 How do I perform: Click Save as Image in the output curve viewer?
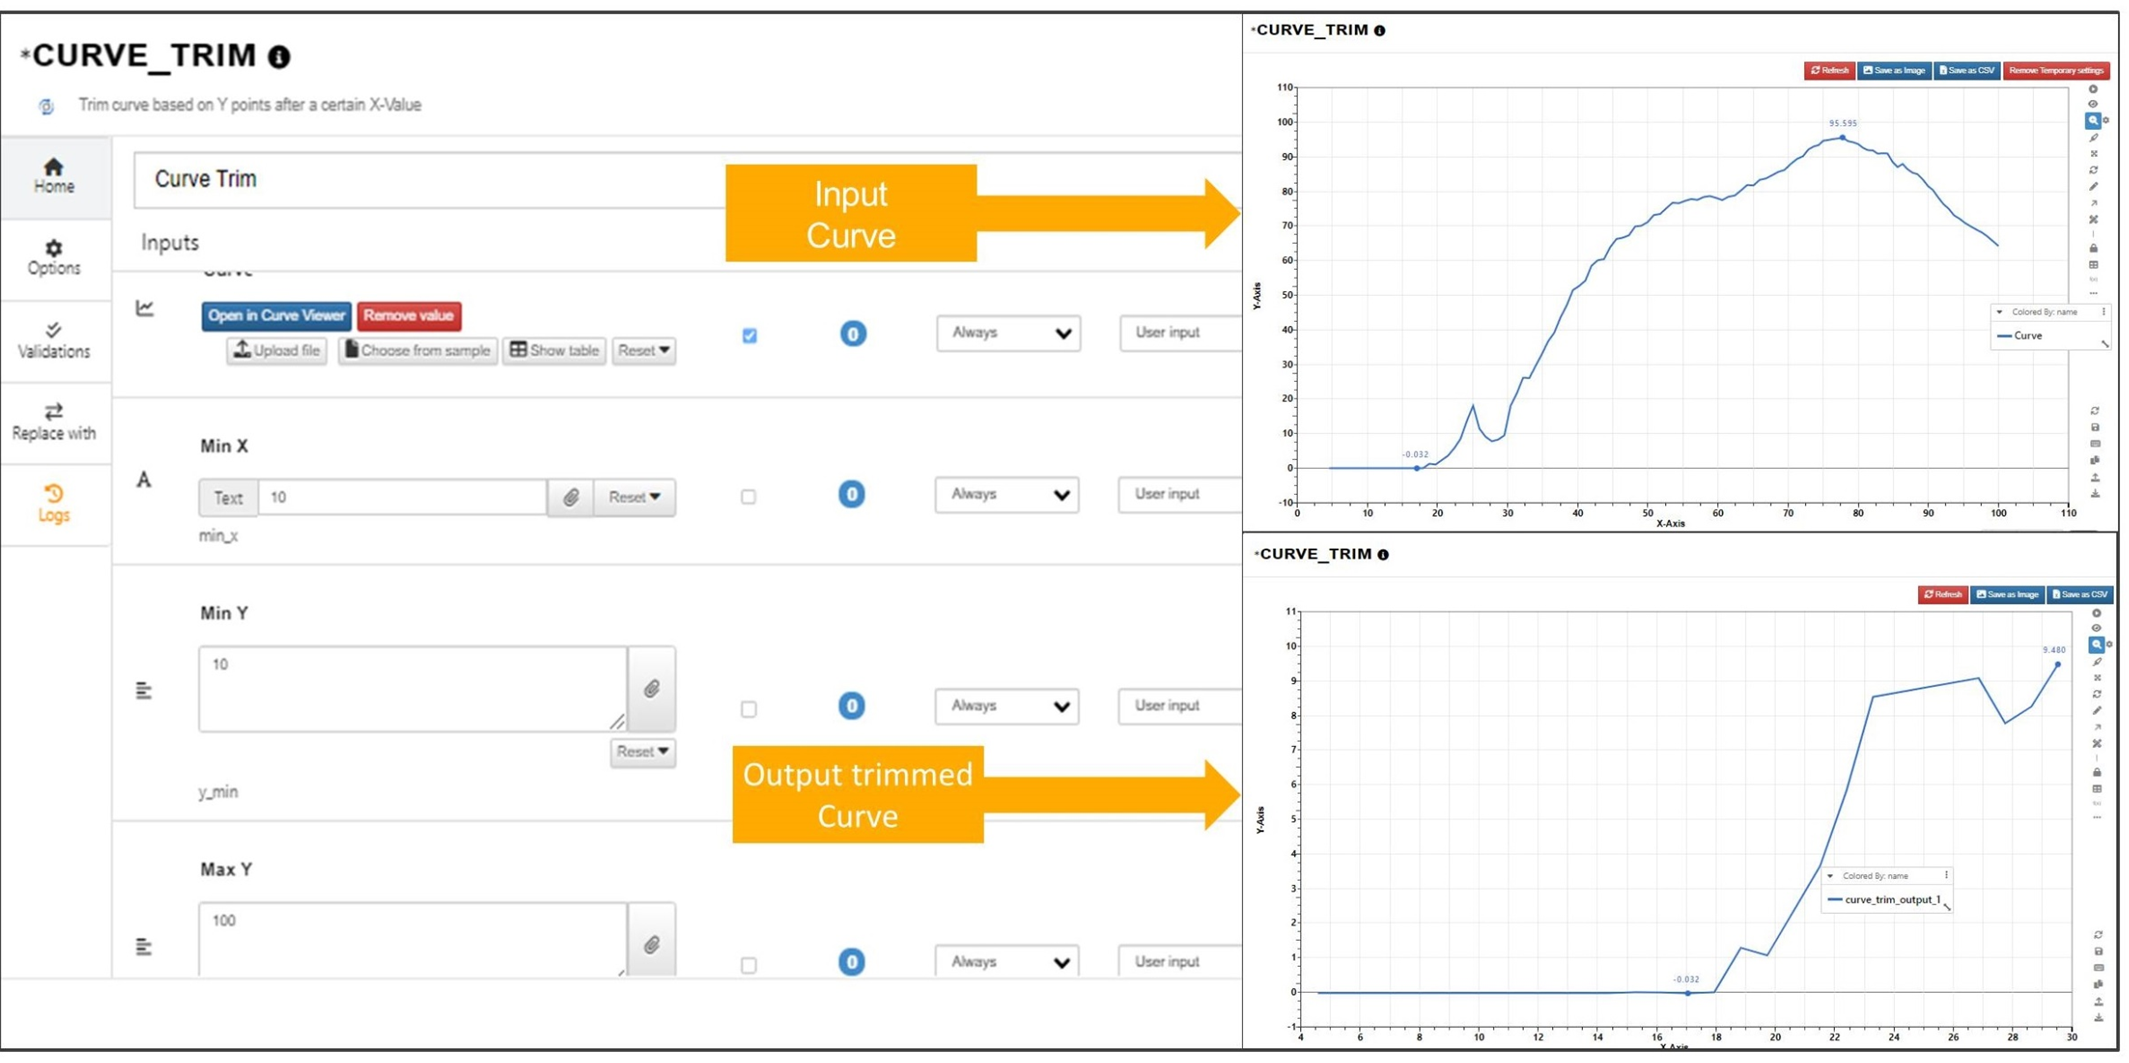[x=2007, y=595]
